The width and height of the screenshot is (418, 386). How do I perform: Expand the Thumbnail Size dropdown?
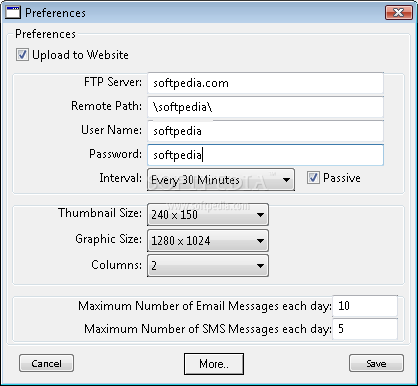click(x=208, y=215)
